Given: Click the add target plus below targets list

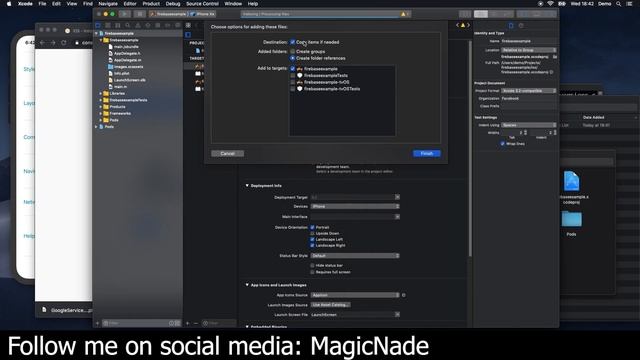Looking at the screenshot, I should pyautogui.click(x=188, y=323).
